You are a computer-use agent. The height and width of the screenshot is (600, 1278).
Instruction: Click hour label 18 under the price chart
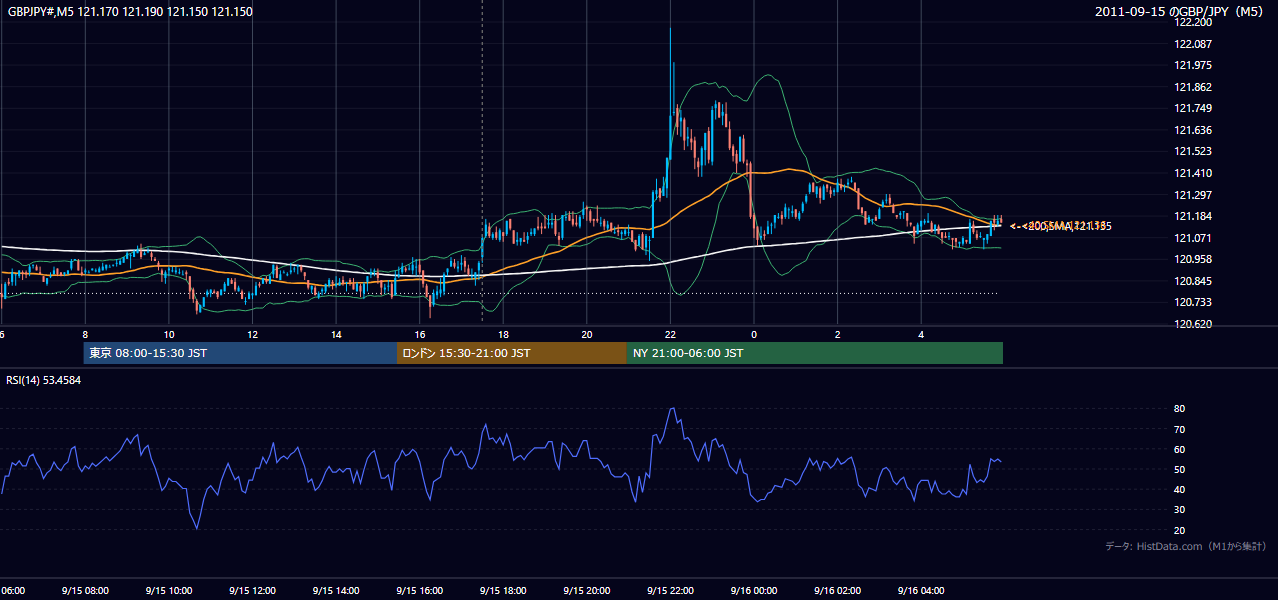coord(503,334)
